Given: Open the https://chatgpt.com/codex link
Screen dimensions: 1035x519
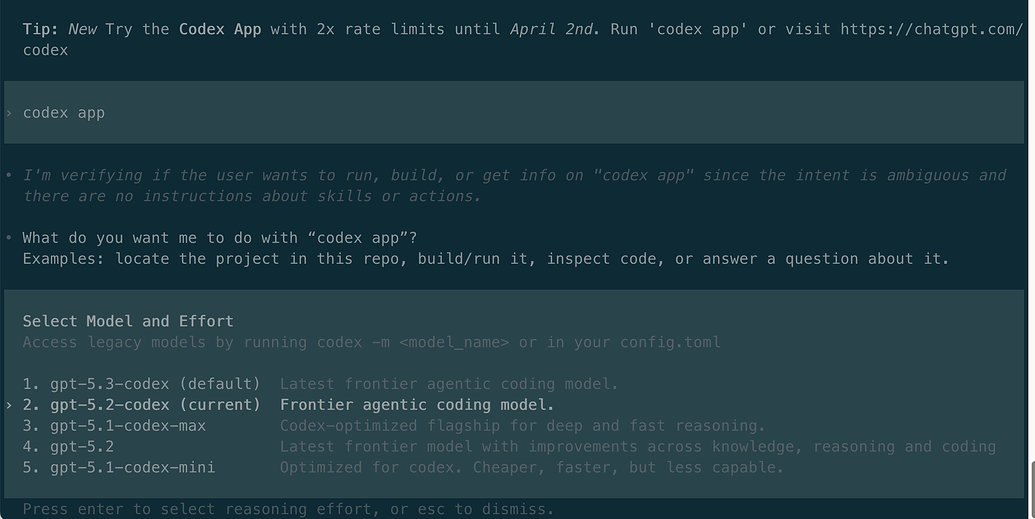Looking at the screenshot, I should [x=931, y=29].
